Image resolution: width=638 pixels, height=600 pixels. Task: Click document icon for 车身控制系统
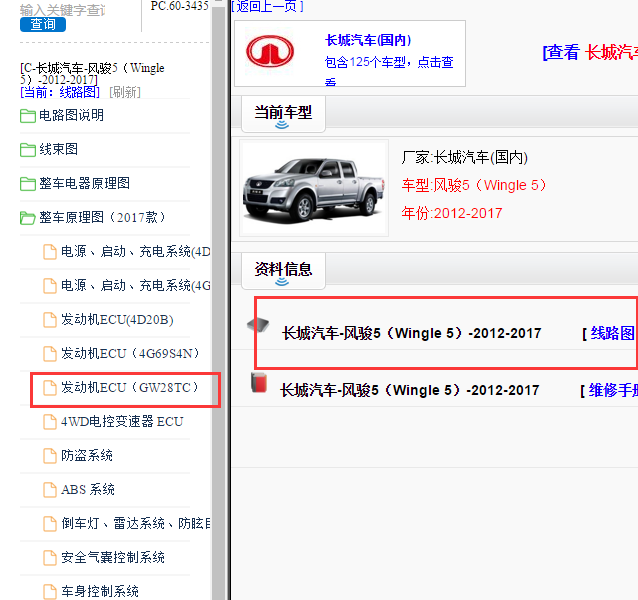point(50,592)
